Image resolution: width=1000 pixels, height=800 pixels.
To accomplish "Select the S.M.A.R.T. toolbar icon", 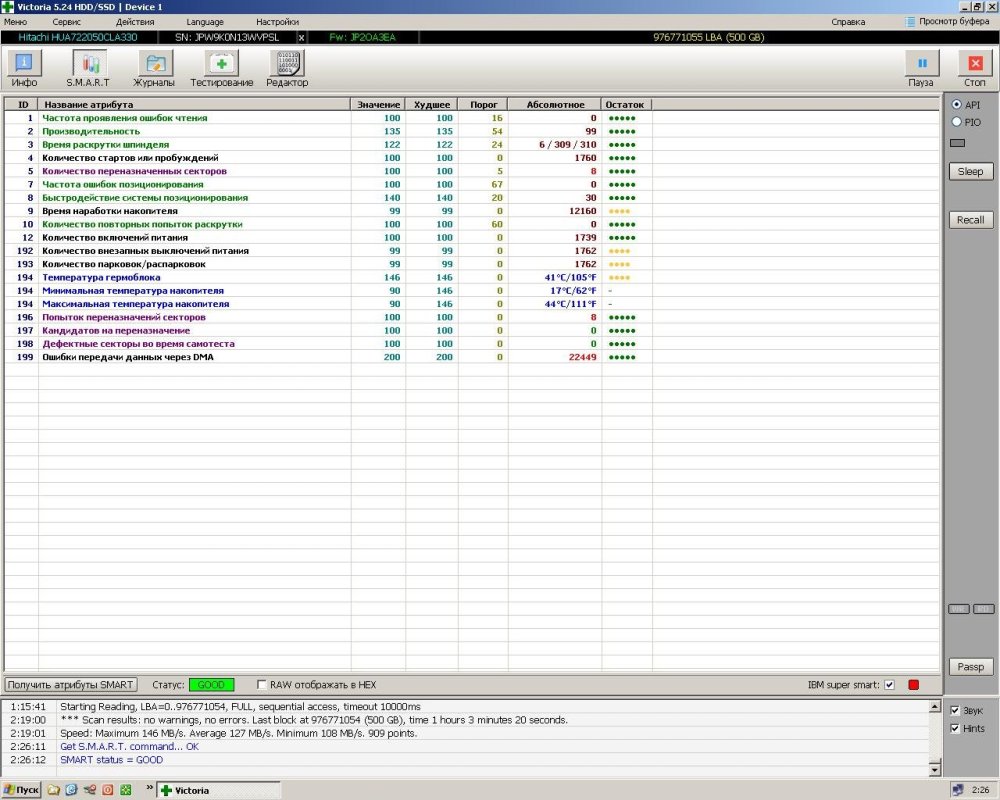I will (x=88, y=65).
